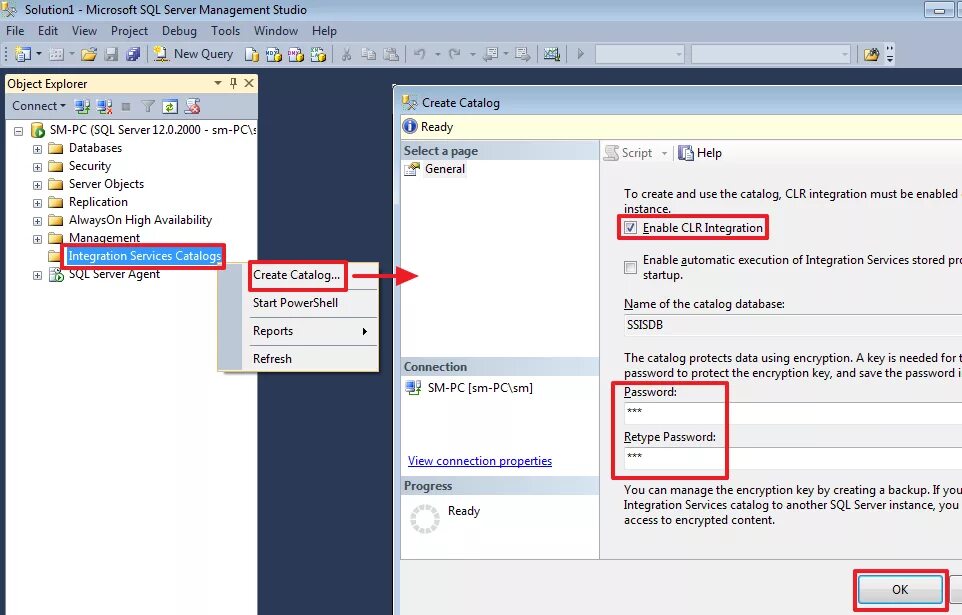Open a Database Engine Query
The height and width of the screenshot is (615, 962).
click(252, 54)
